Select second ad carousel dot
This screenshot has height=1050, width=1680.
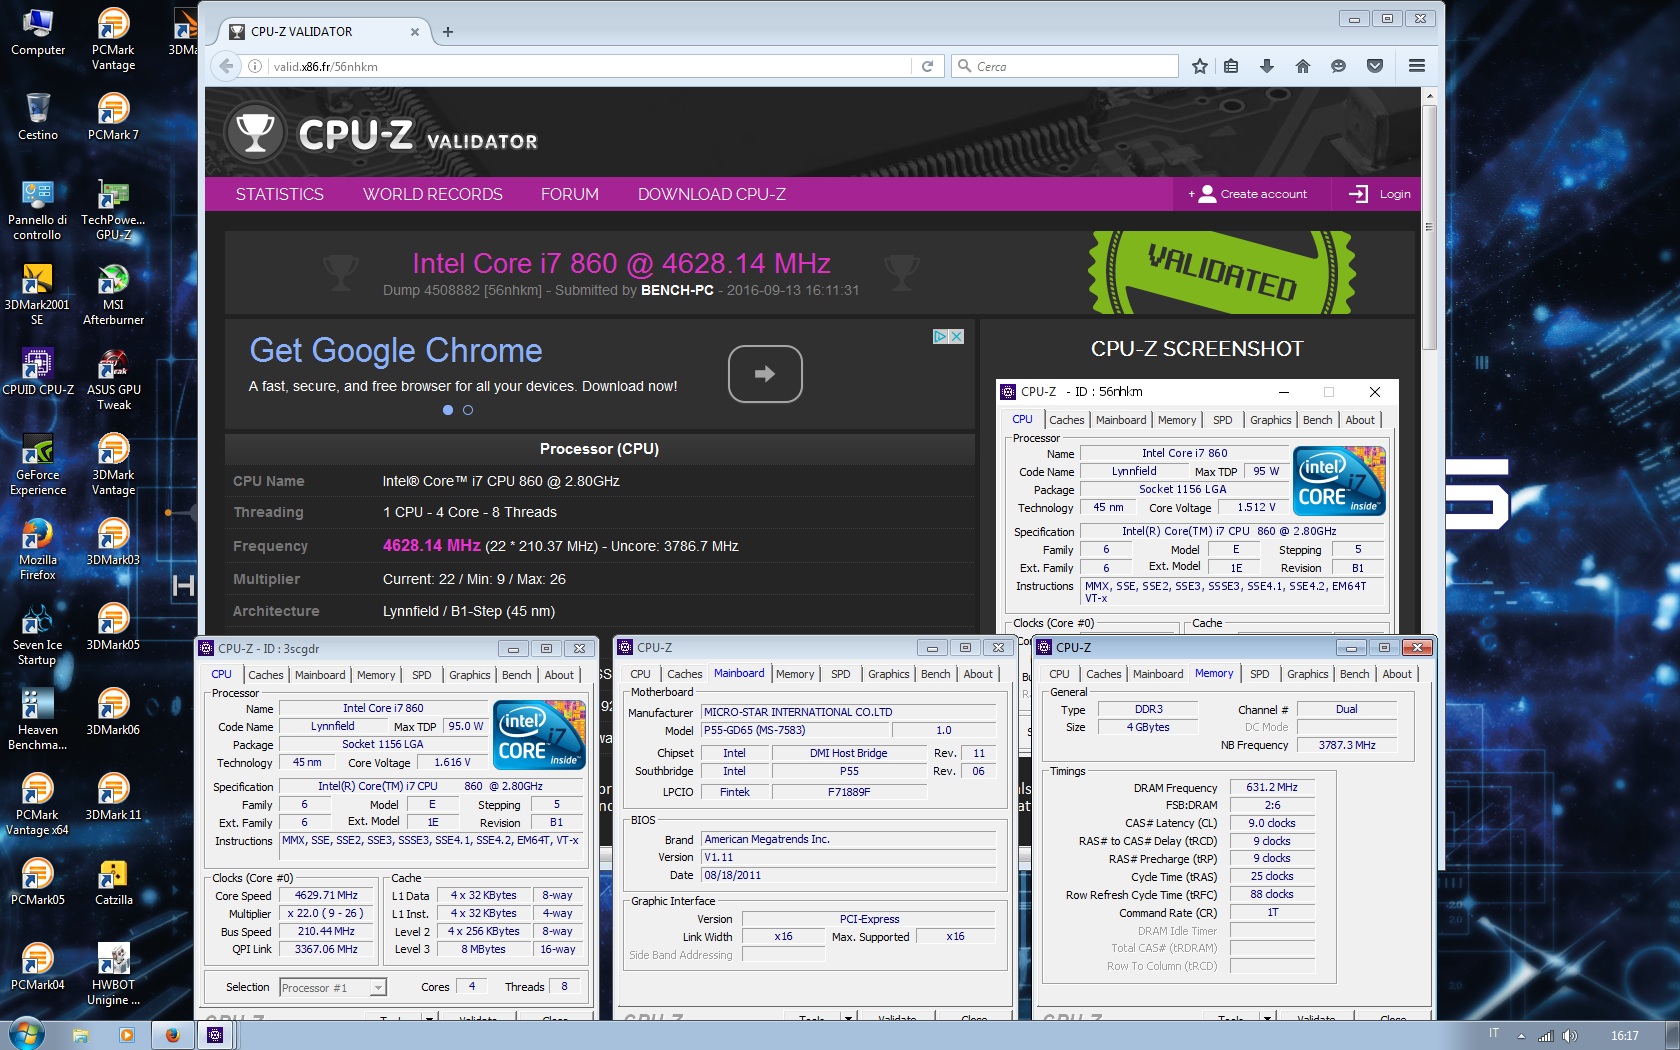click(468, 410)
